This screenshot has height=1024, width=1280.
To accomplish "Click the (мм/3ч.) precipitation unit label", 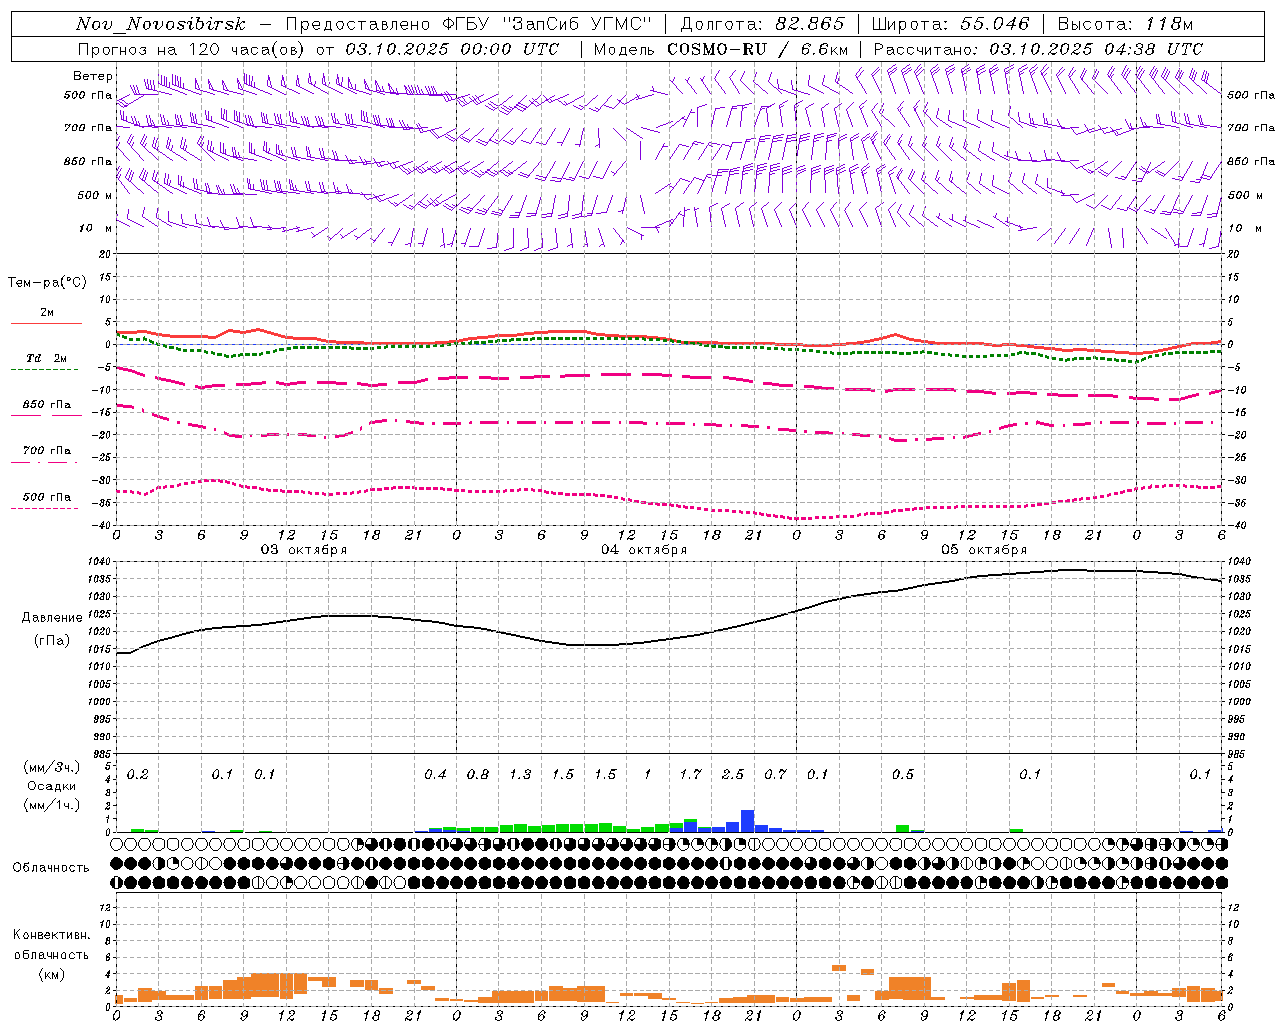I will pos(52,767).
